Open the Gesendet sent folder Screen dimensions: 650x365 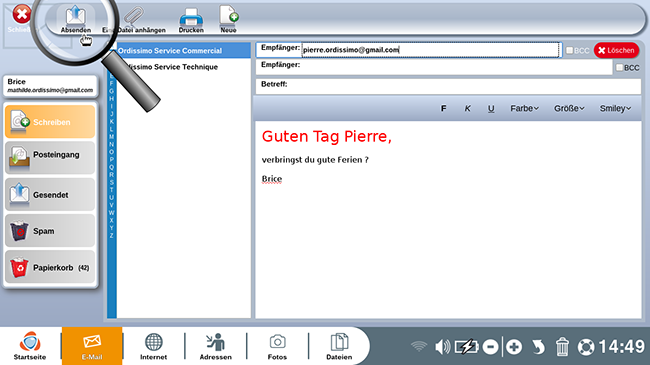tap(50, 194)
